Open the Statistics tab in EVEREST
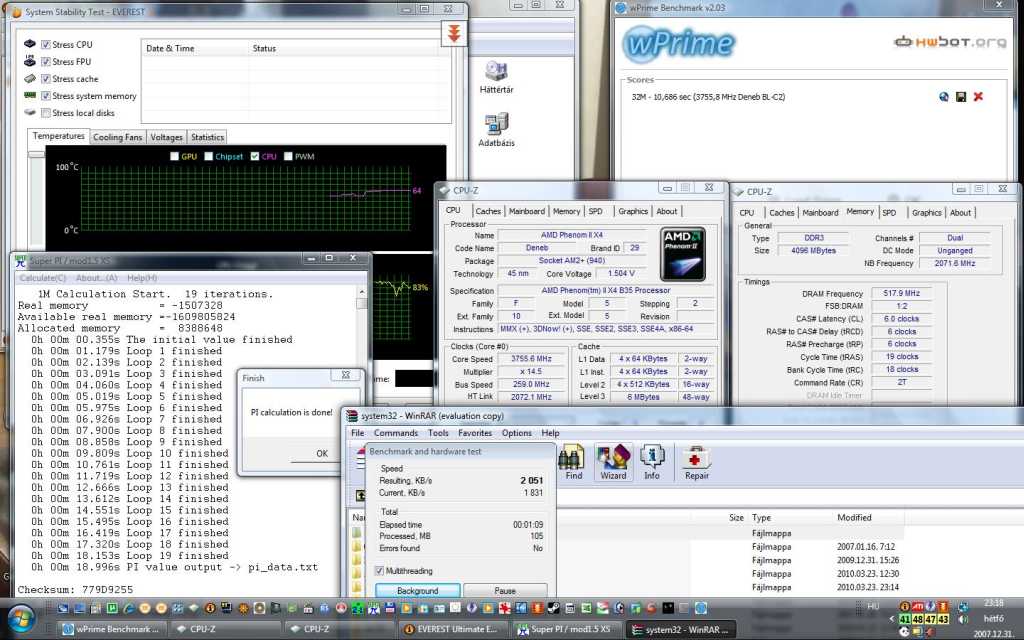This screenshot has height=640, width=1024. [208, 137]
